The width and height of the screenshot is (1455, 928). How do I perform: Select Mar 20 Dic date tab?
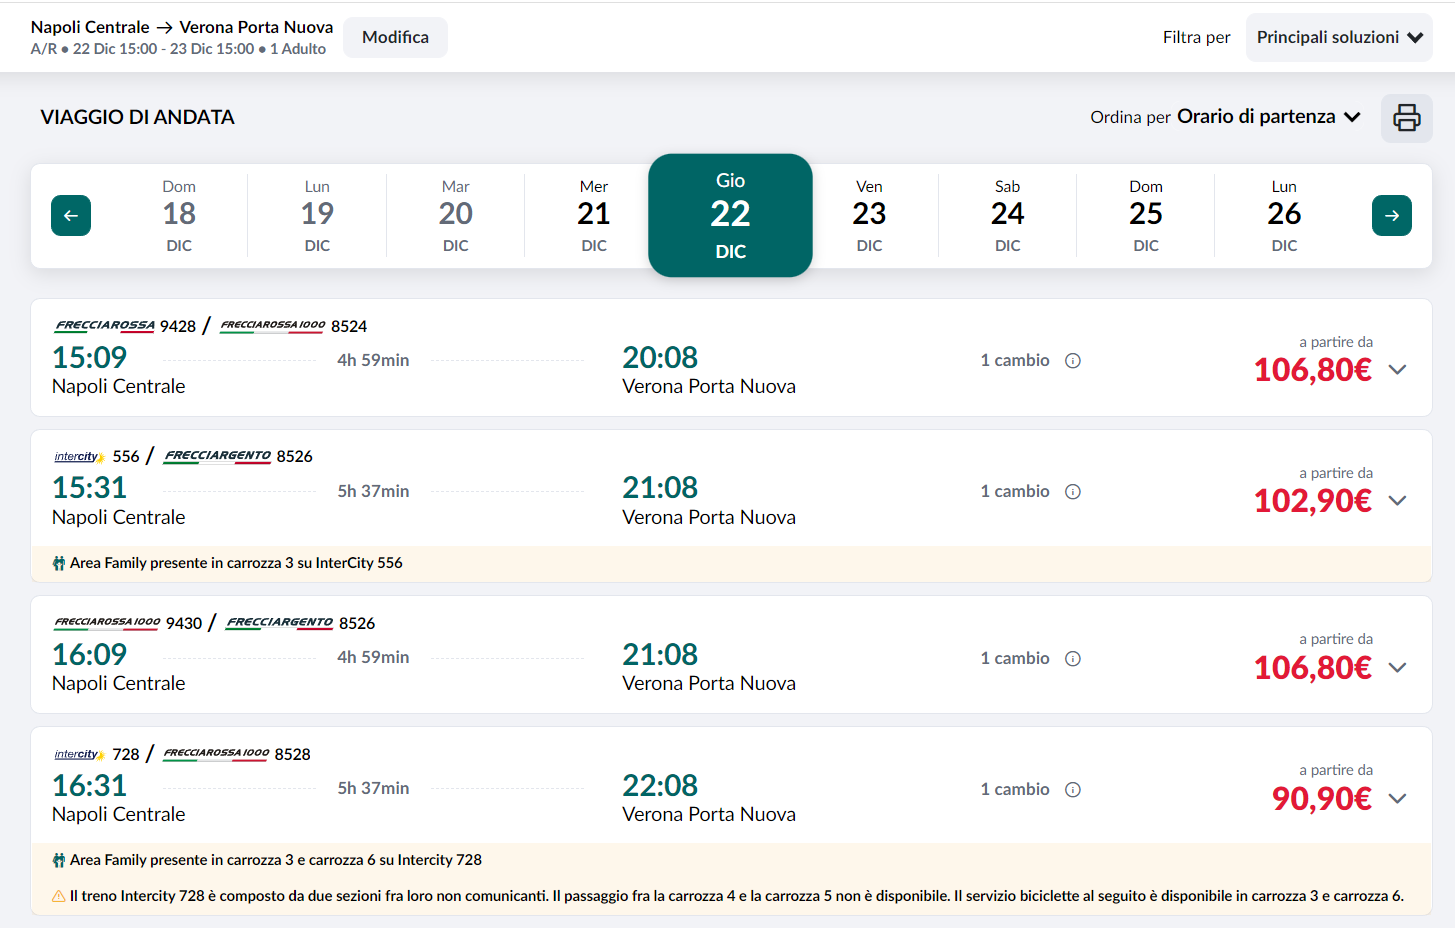pos(455,216)
